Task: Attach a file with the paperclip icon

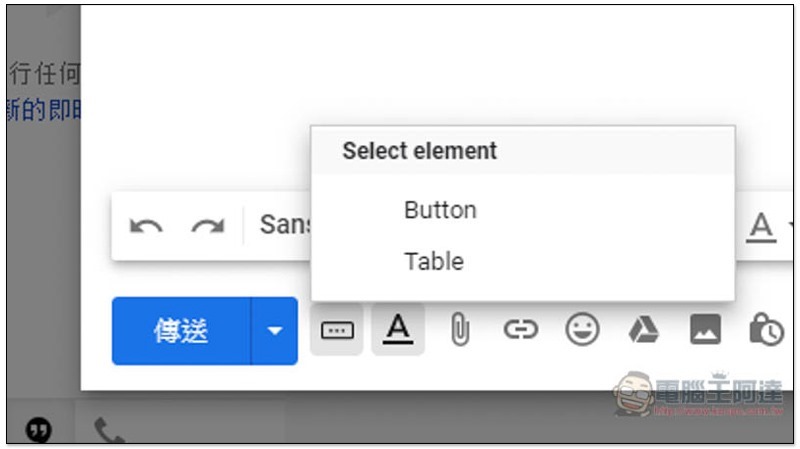Action: click(459, 329)
